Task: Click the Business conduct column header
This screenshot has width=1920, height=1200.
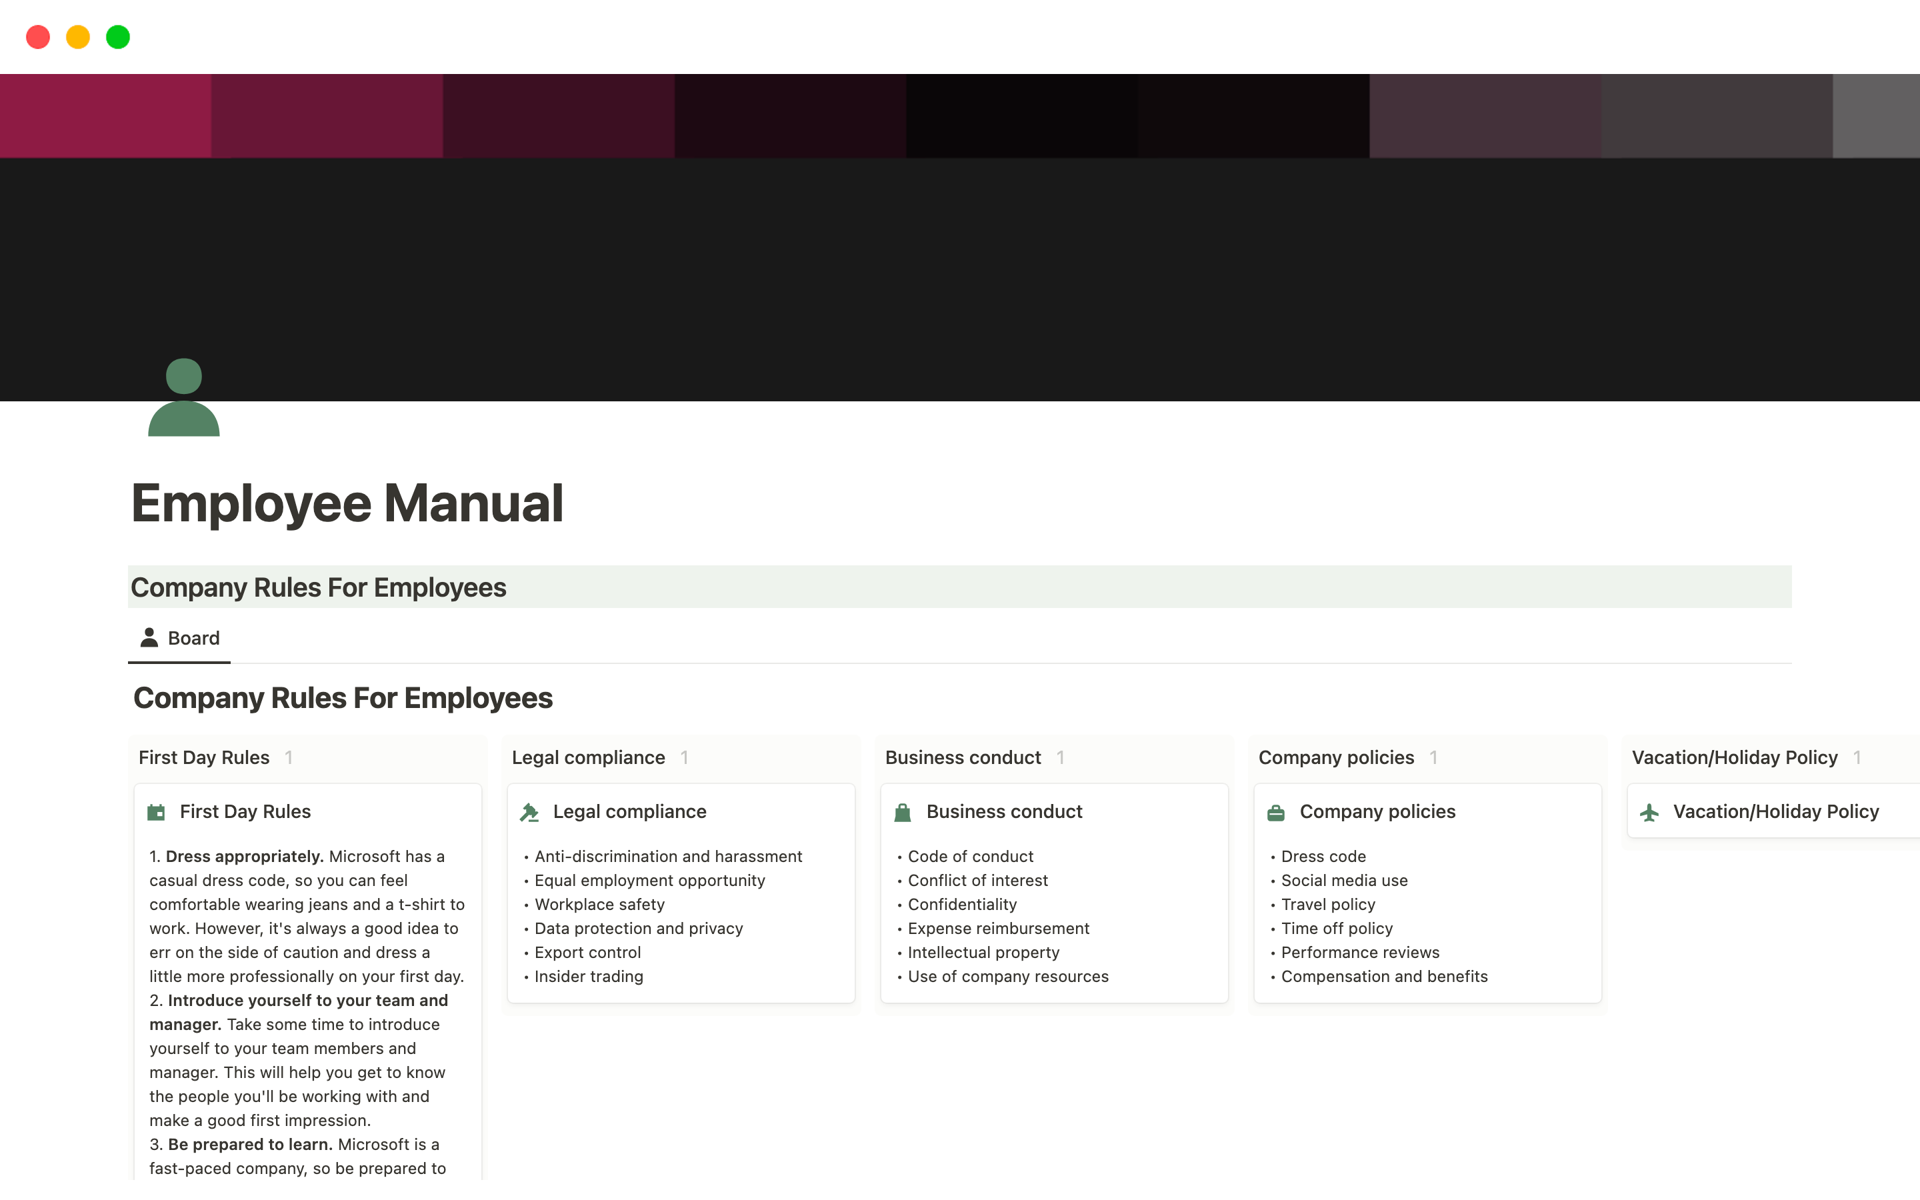Action: [x=962, y=757]
